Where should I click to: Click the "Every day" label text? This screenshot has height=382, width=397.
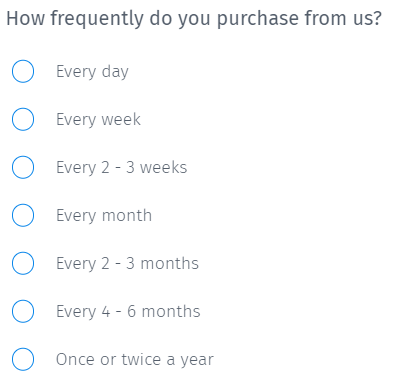tap(92, 72)
